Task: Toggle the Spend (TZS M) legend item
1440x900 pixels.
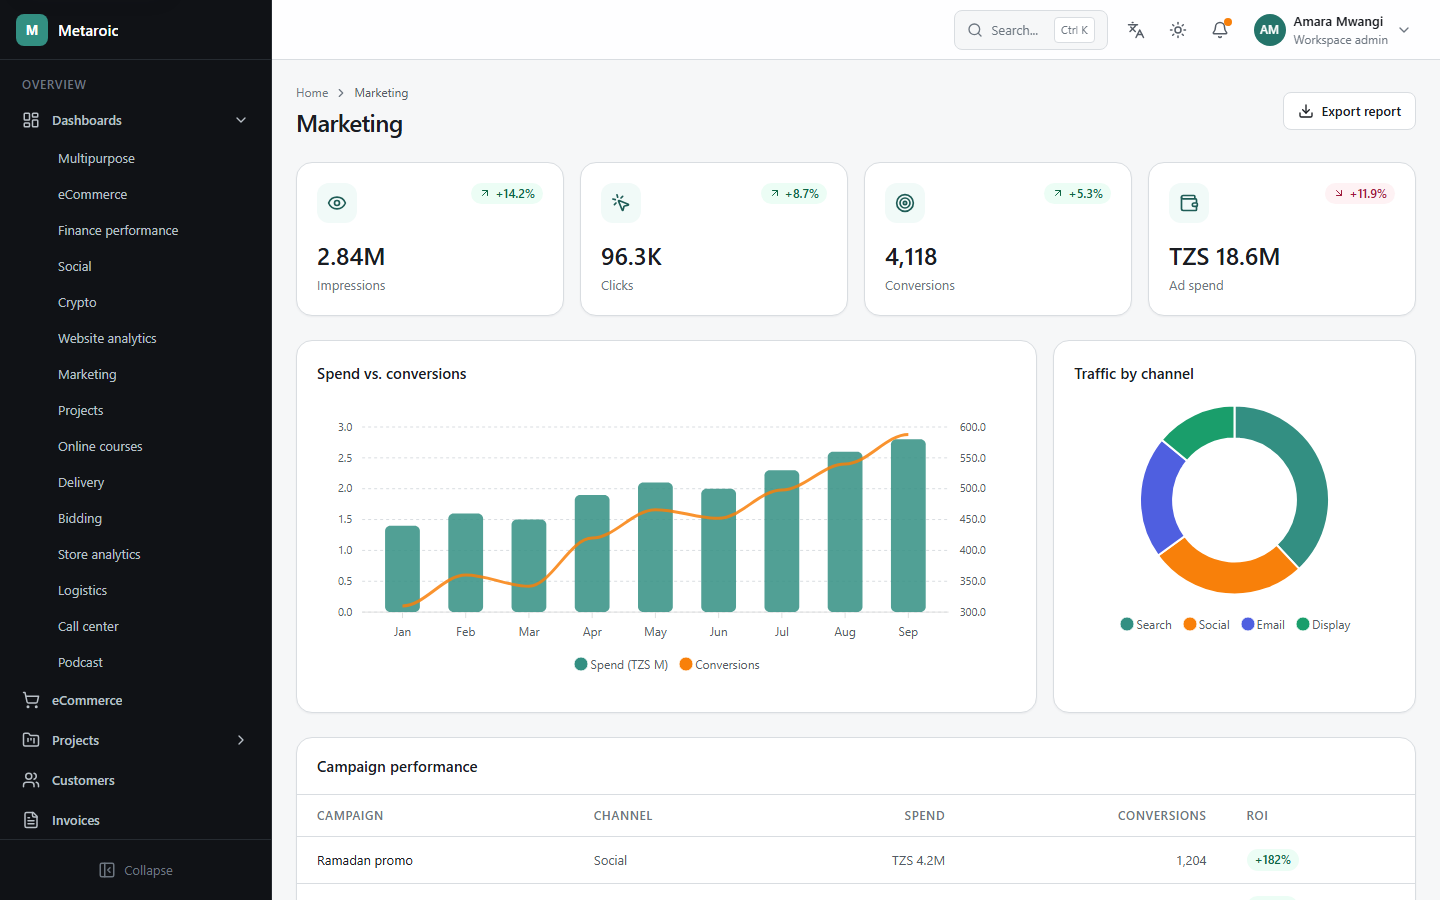Action: (x=621, y=665)
